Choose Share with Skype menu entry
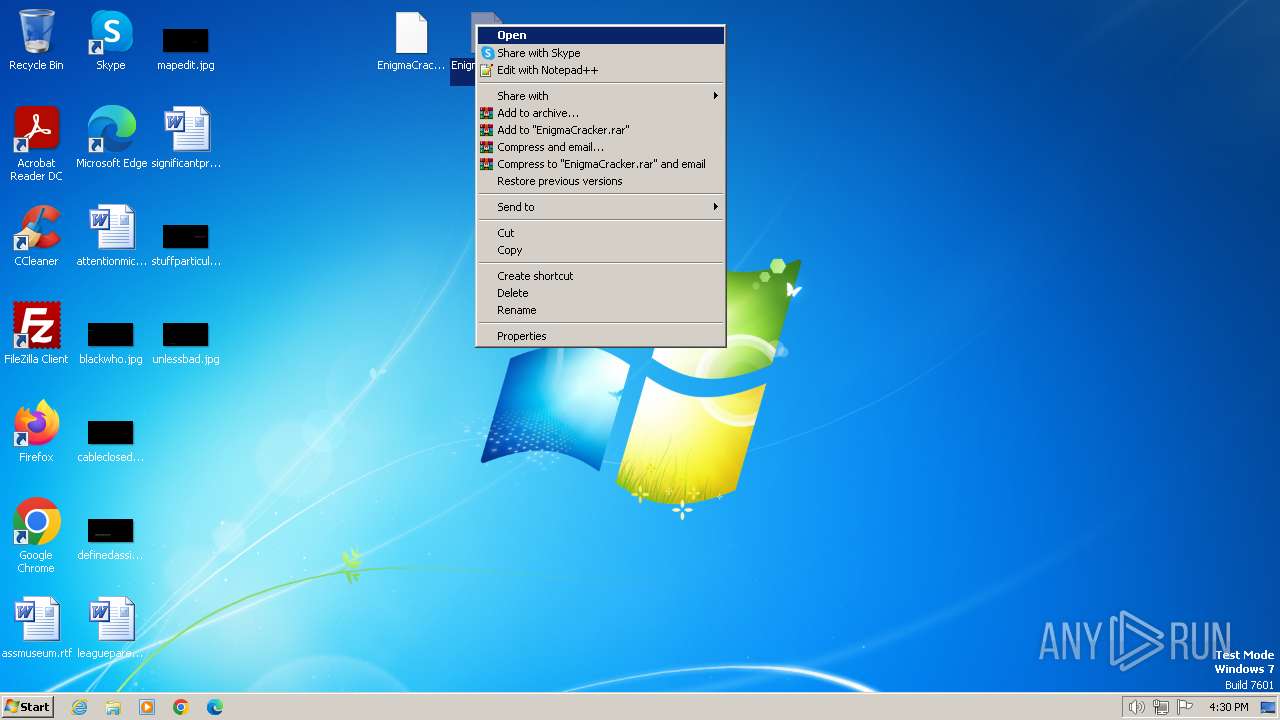 600,53
